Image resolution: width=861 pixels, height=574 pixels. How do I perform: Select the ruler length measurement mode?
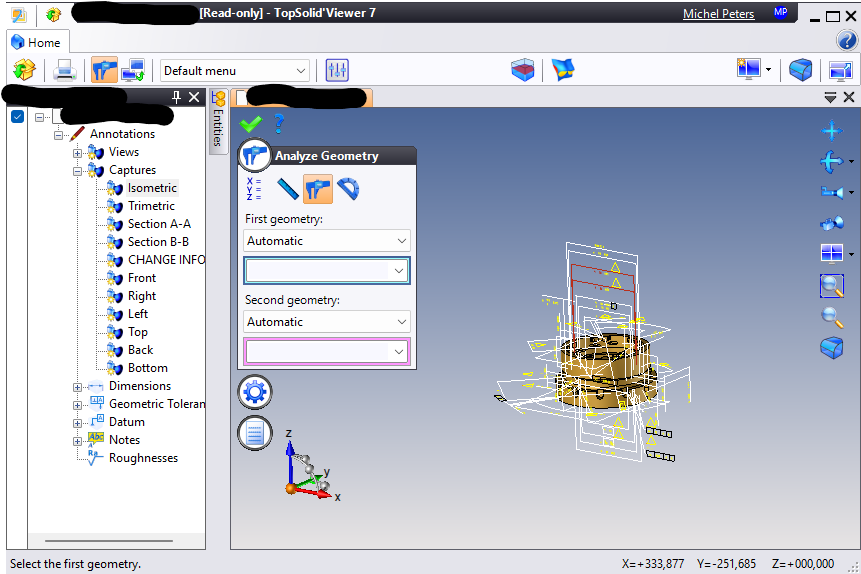pos(288,189)
